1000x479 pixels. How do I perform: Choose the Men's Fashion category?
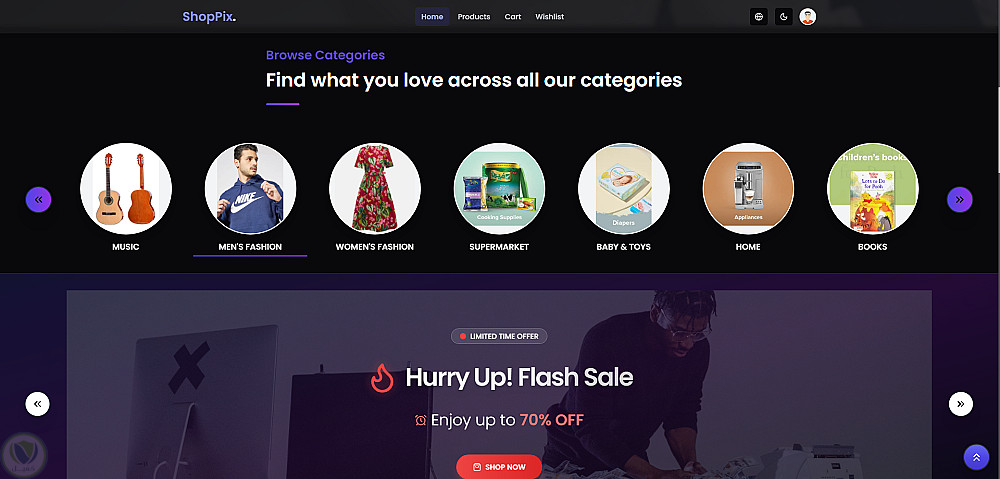250,189
